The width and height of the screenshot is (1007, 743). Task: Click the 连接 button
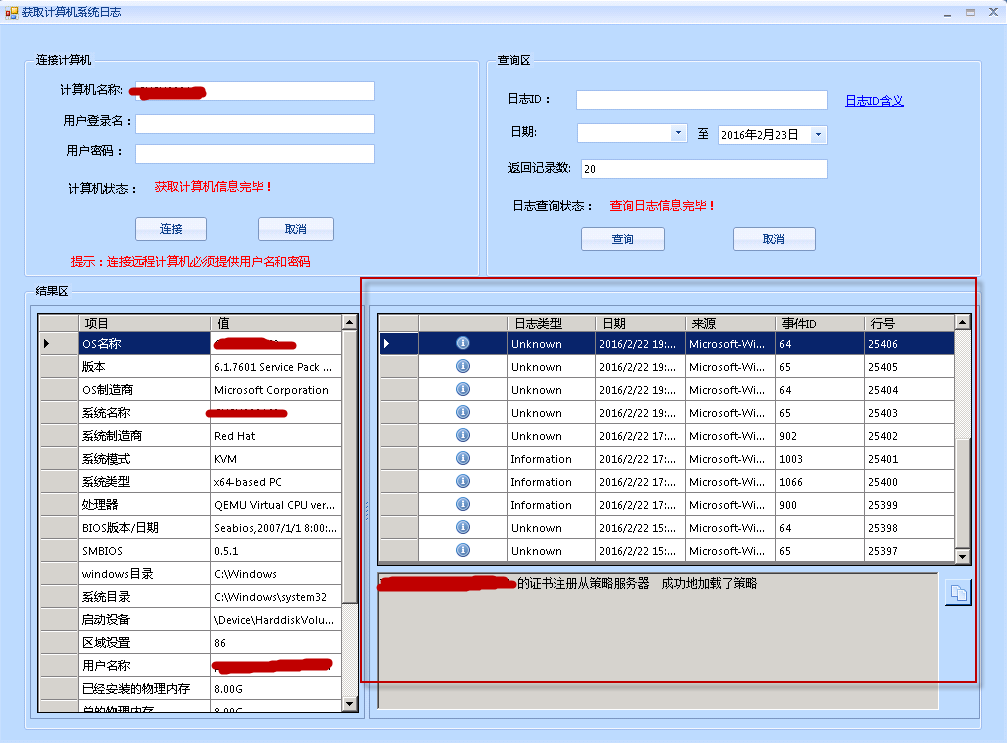(171, 229)
